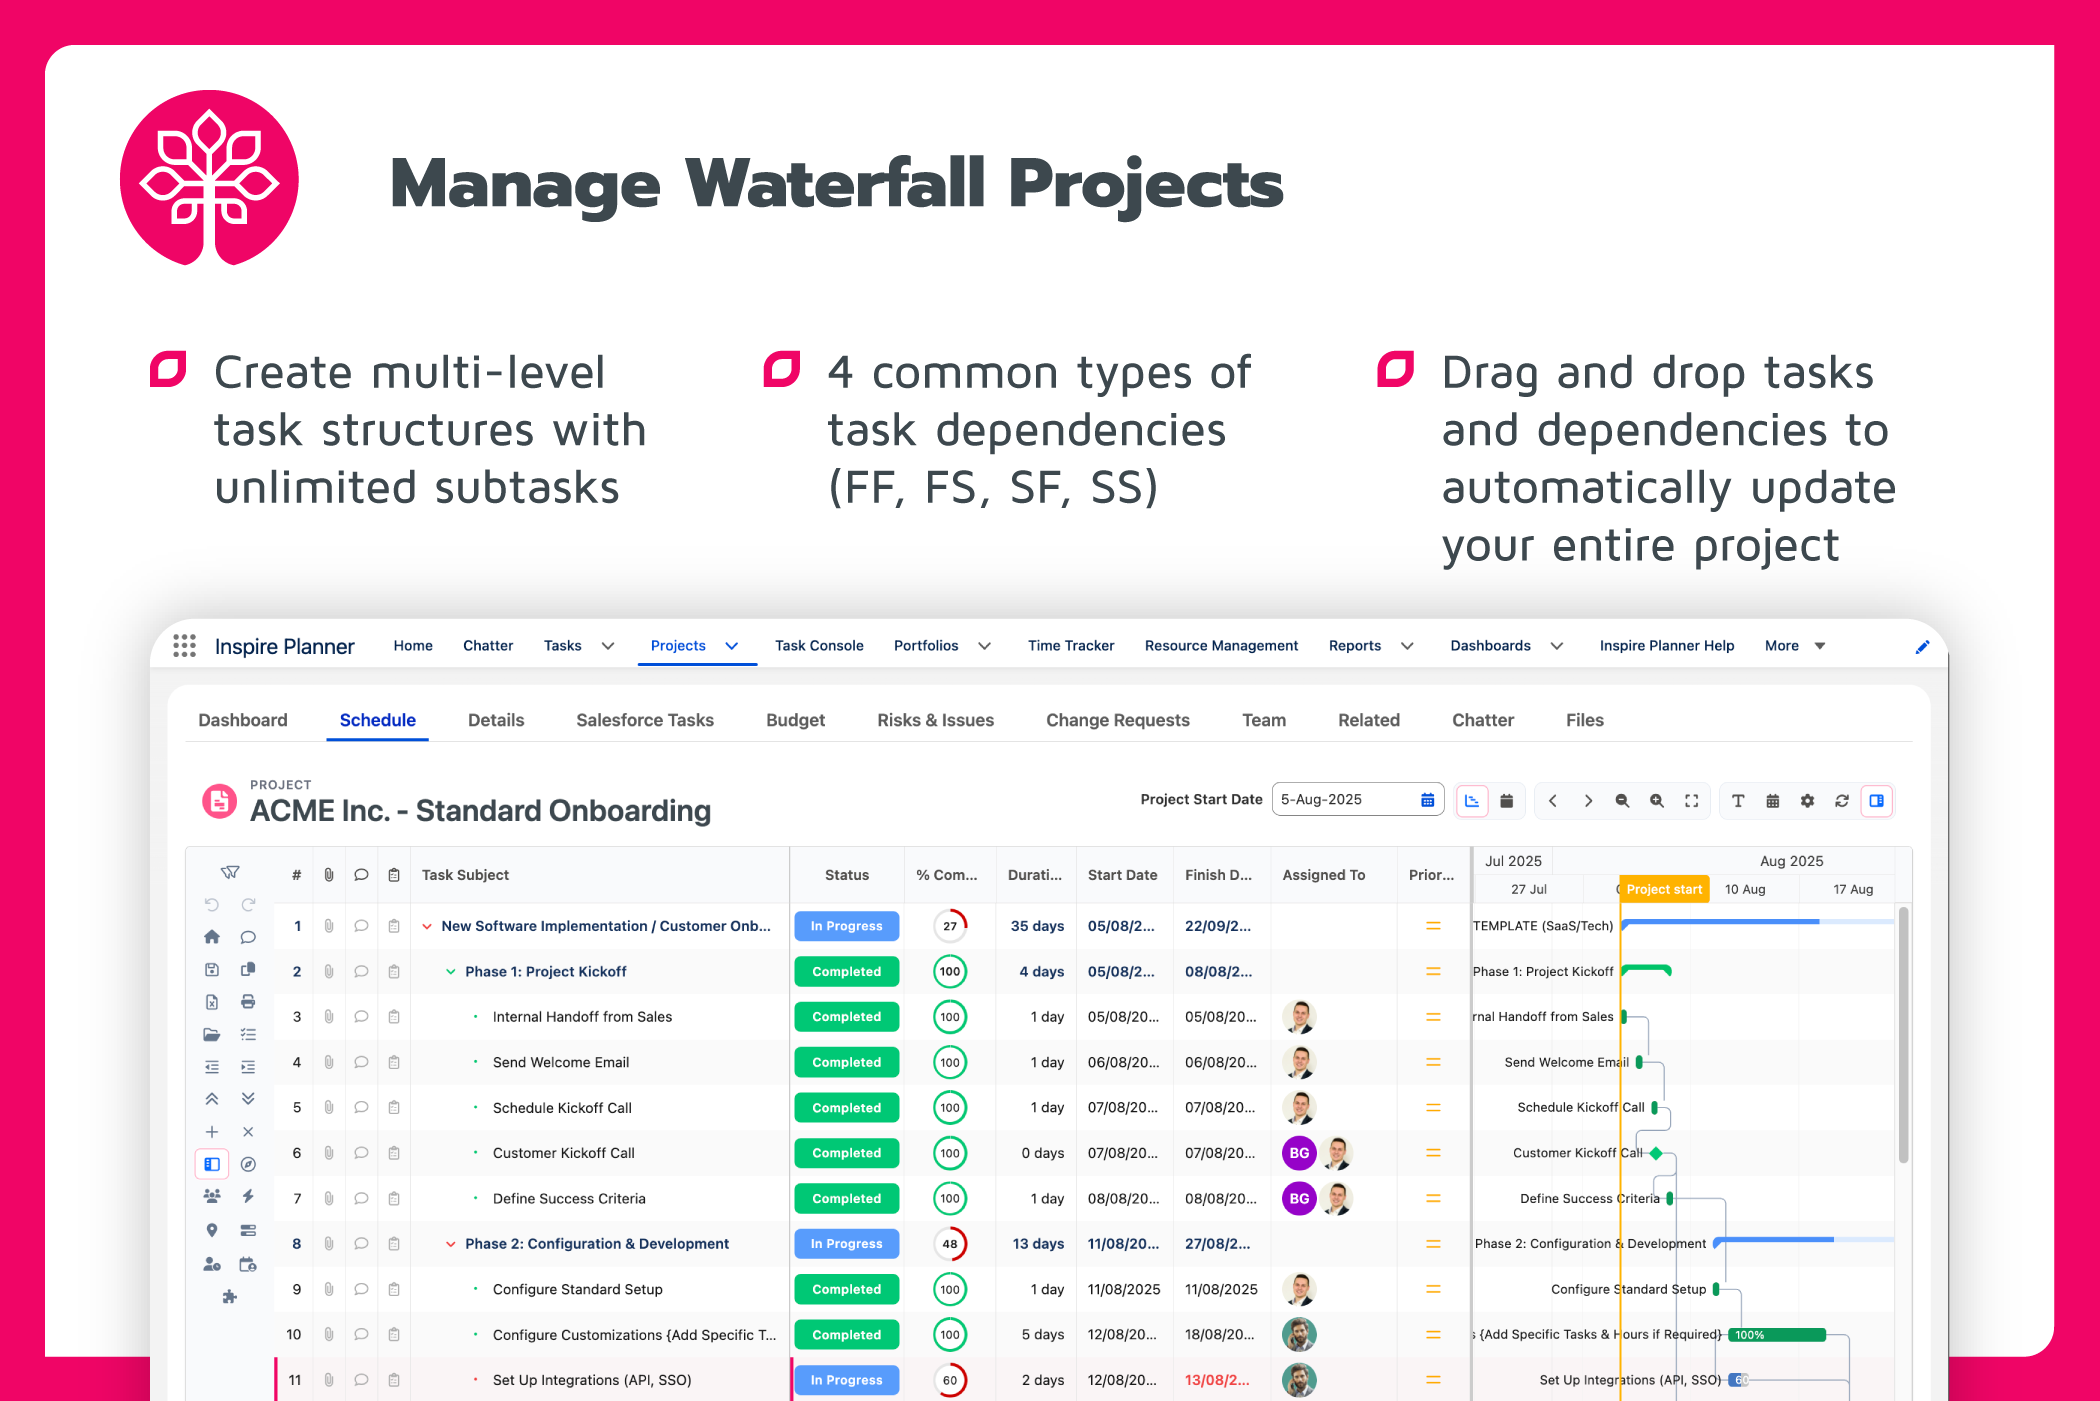Viewport: 2100px width, 1401px height.
Task: Toggle the Gantt chart view button
Action: tap(1472, 801)
